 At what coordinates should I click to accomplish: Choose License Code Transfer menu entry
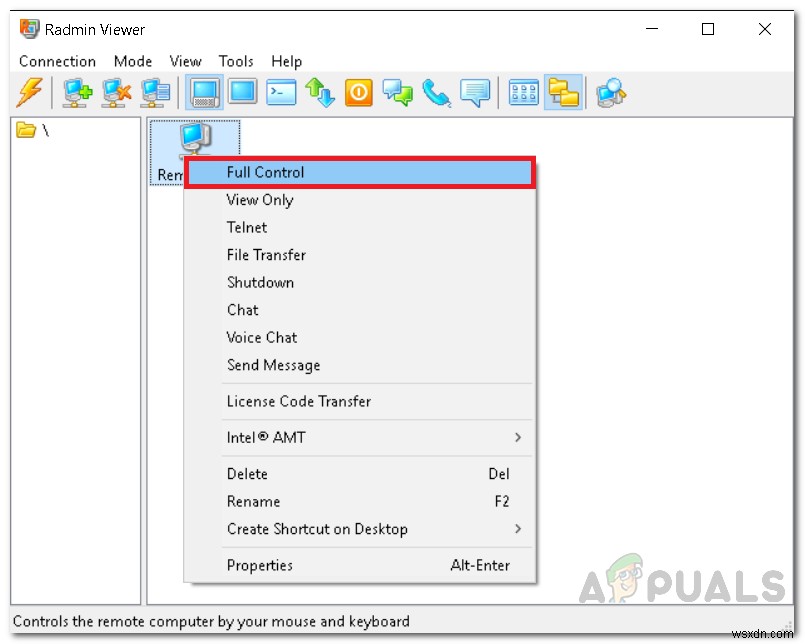click(x=359, y=401)
